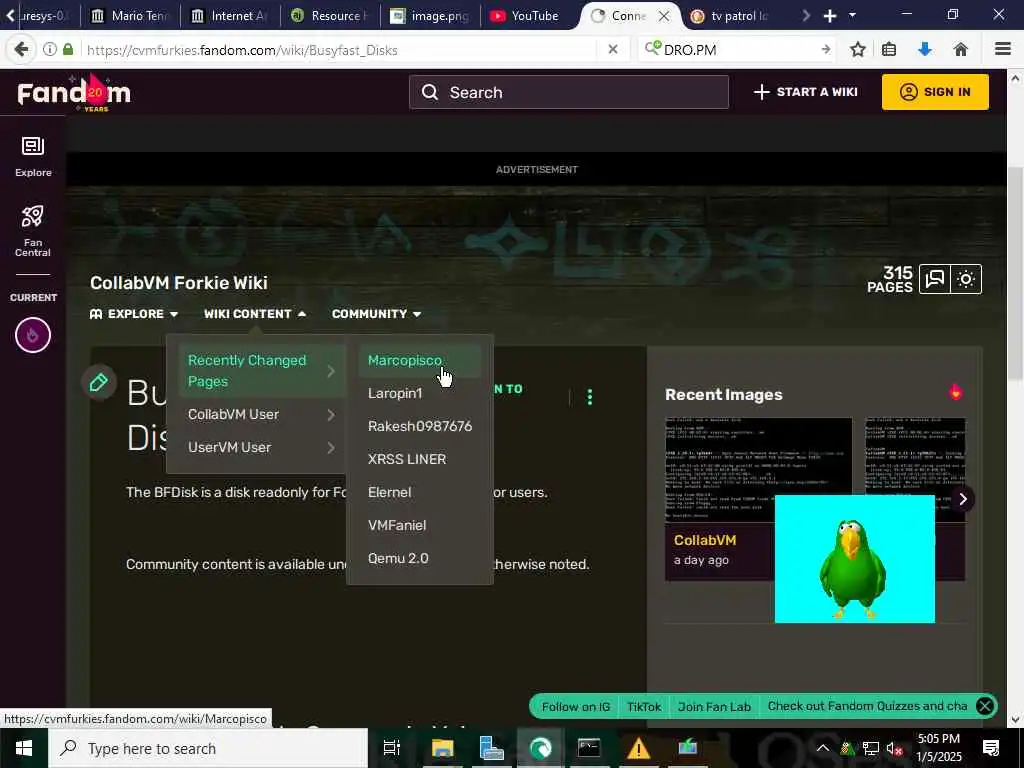Click the Fandom logo
Viewport: 1024px width, 768px height.
tap(74, 93)
